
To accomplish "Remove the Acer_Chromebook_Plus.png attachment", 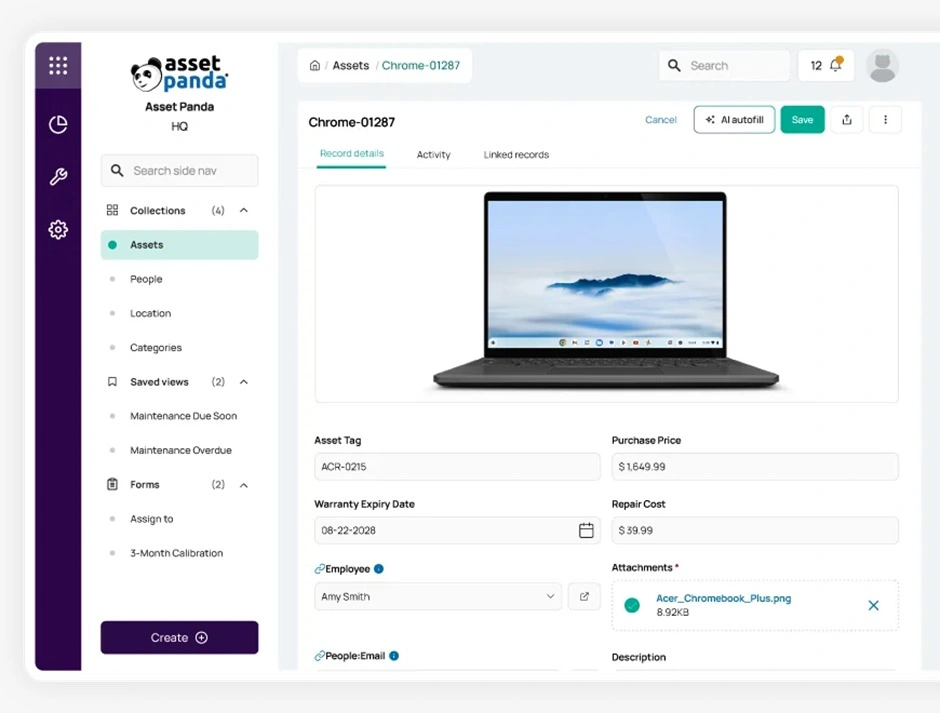I will click(873, 606).
